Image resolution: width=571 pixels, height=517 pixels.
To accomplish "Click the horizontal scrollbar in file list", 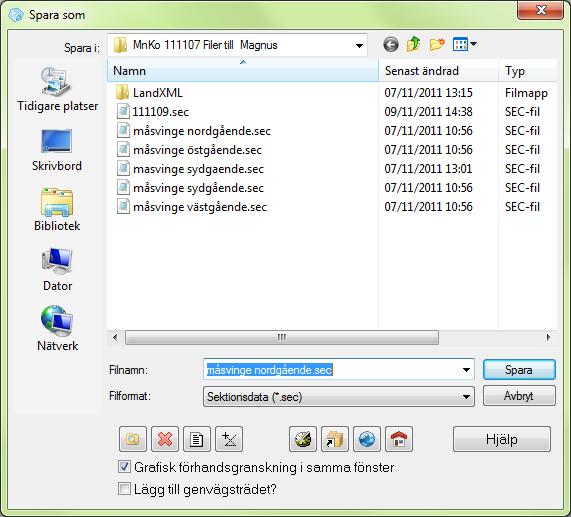I will [281, 338].
